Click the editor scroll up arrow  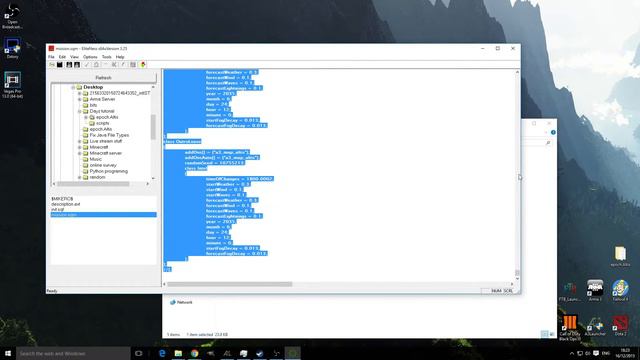pos(517,72)
